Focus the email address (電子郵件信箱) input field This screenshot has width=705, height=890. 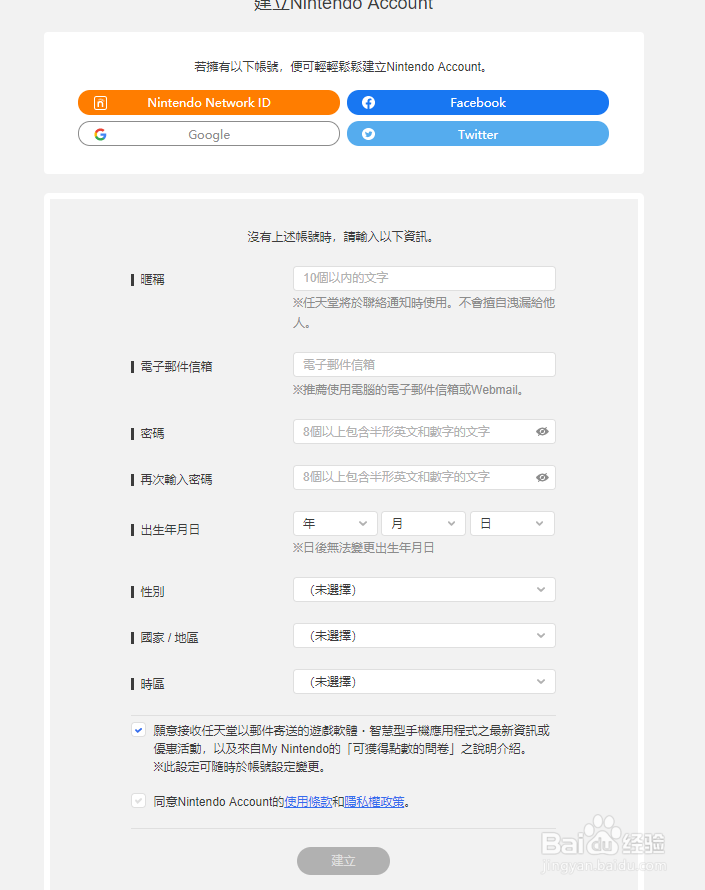pyautogui.click(x=424, y=364)
